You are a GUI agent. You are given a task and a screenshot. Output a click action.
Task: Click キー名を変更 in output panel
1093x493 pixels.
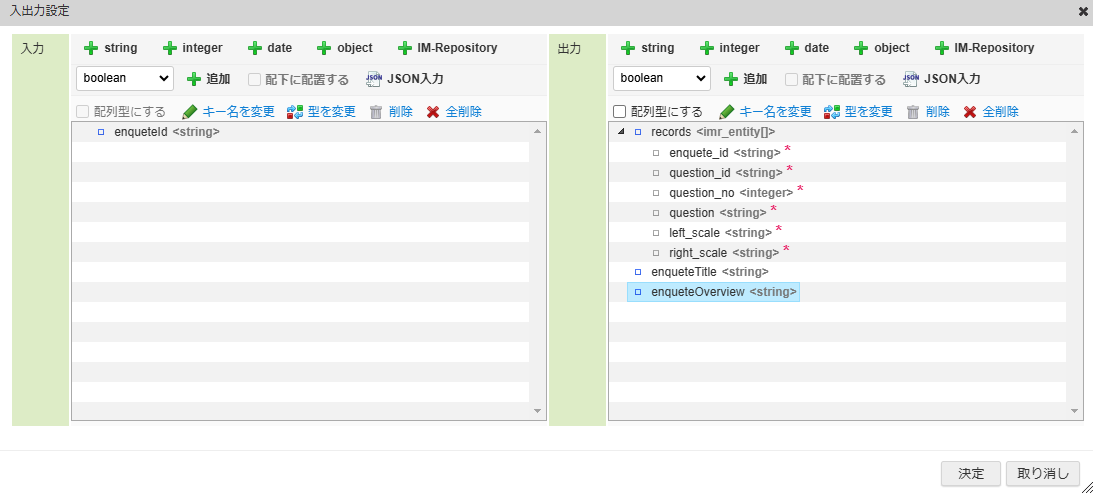pyautogui.click(x=765, y=112)
